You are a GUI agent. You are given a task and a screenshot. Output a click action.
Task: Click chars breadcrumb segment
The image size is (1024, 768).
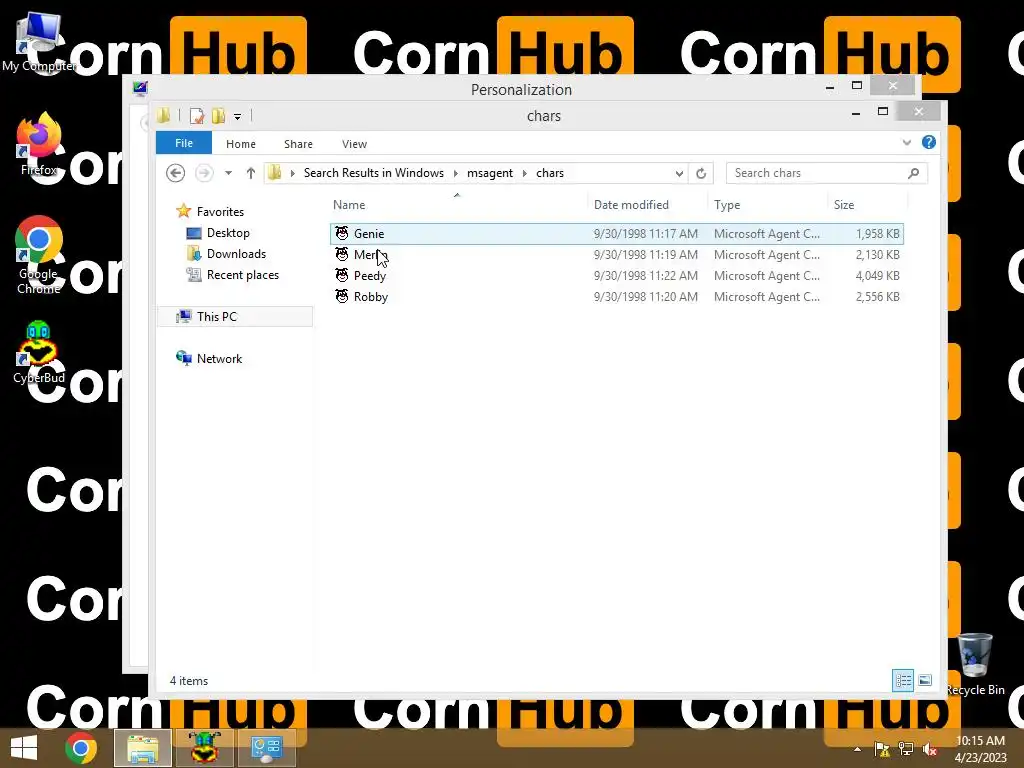point(550,173)
